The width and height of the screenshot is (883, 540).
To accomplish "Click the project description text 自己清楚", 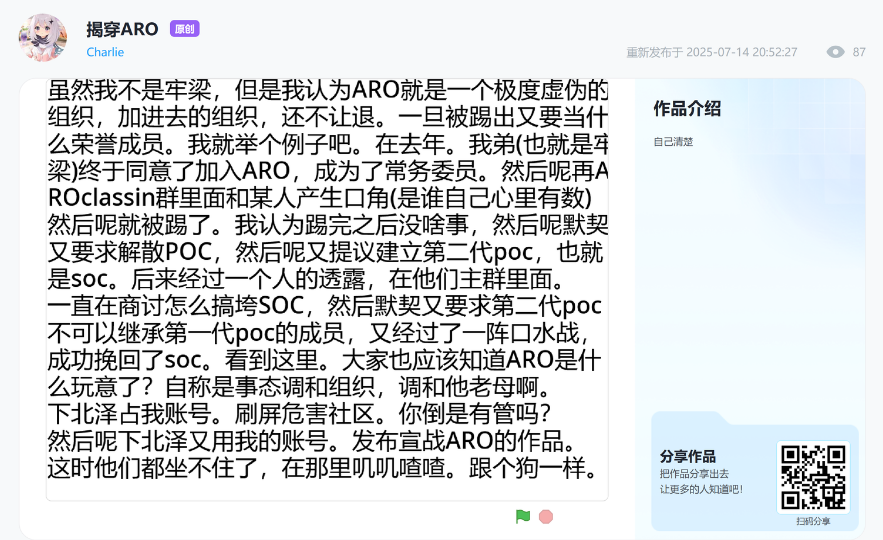I will click(673, 142).
